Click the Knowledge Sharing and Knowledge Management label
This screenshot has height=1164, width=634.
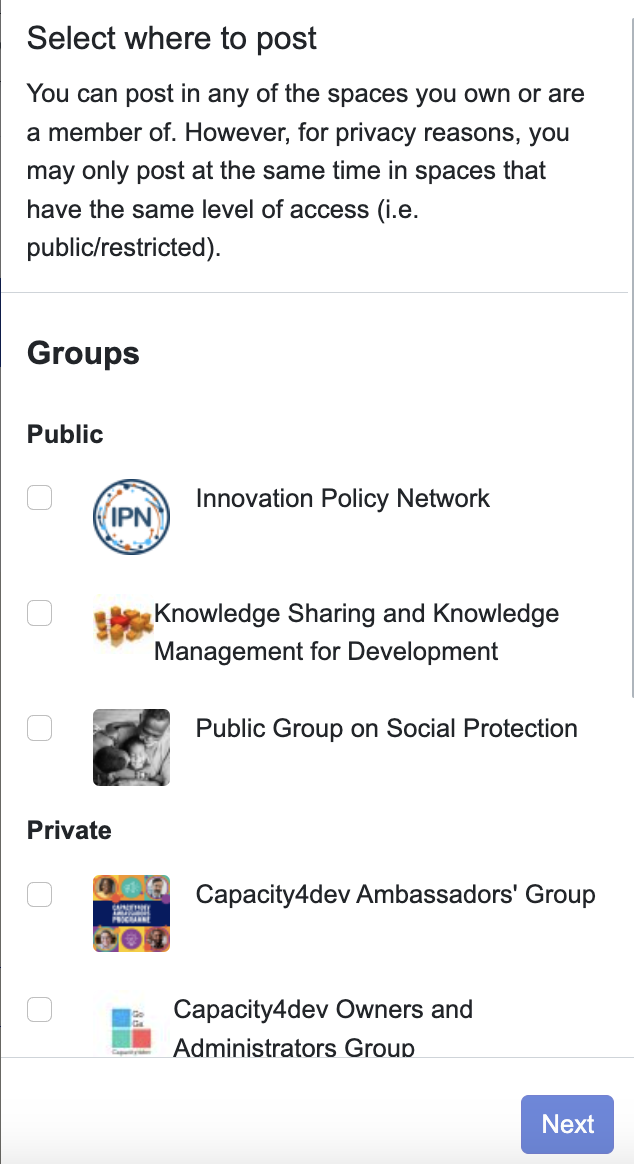356,632
